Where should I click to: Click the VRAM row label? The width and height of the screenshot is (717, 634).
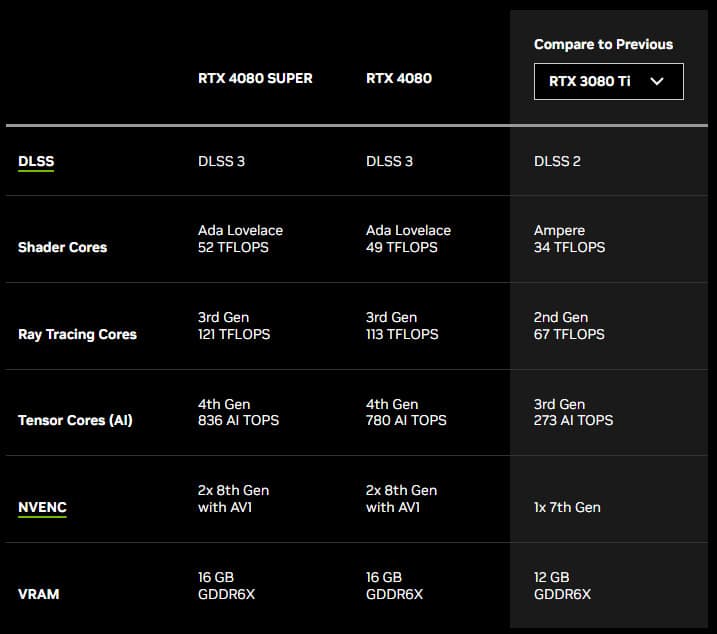(x=38, y=594)
